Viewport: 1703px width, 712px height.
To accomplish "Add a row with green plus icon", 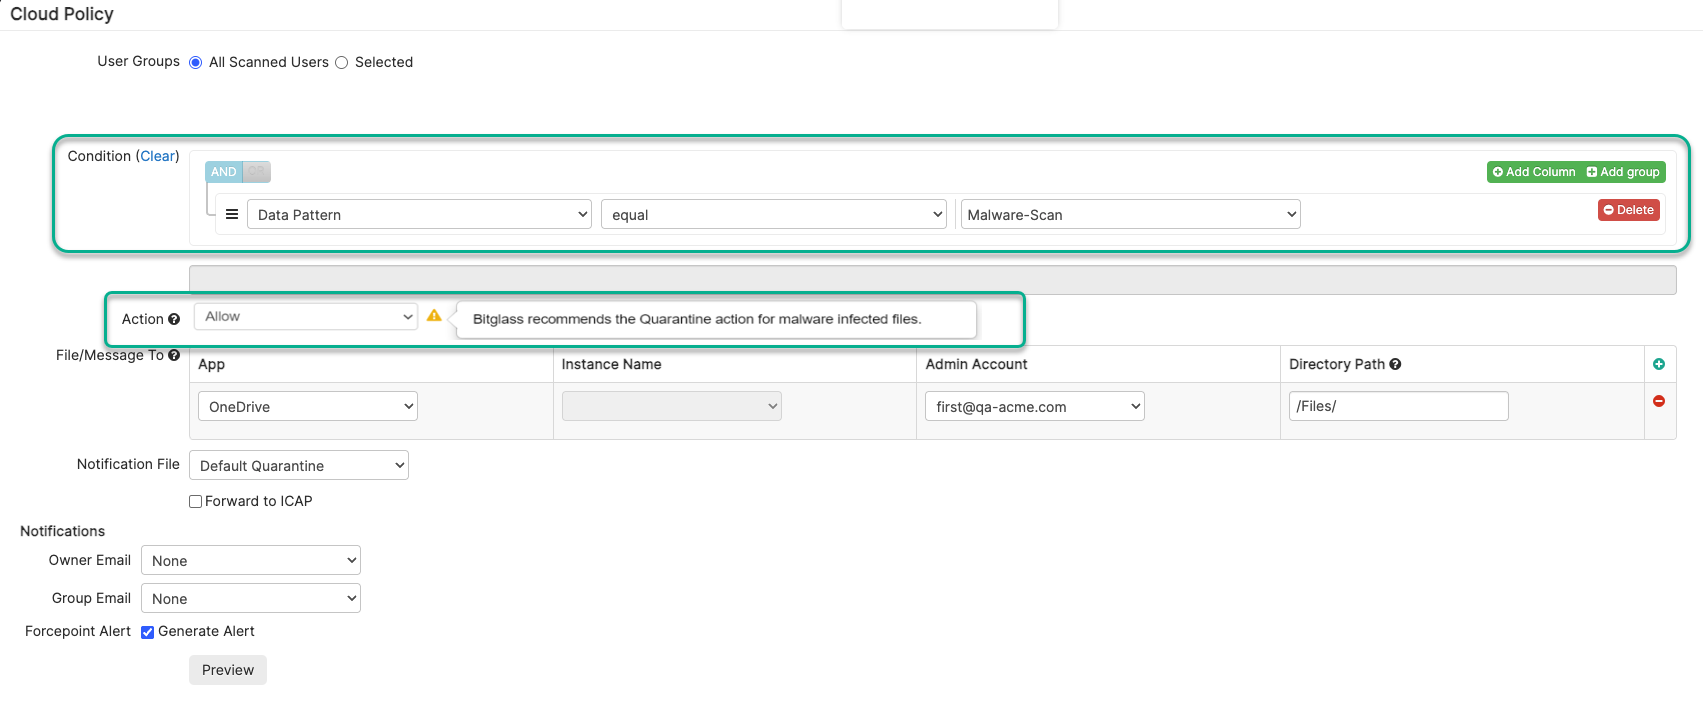I will tap(1659, 364).
